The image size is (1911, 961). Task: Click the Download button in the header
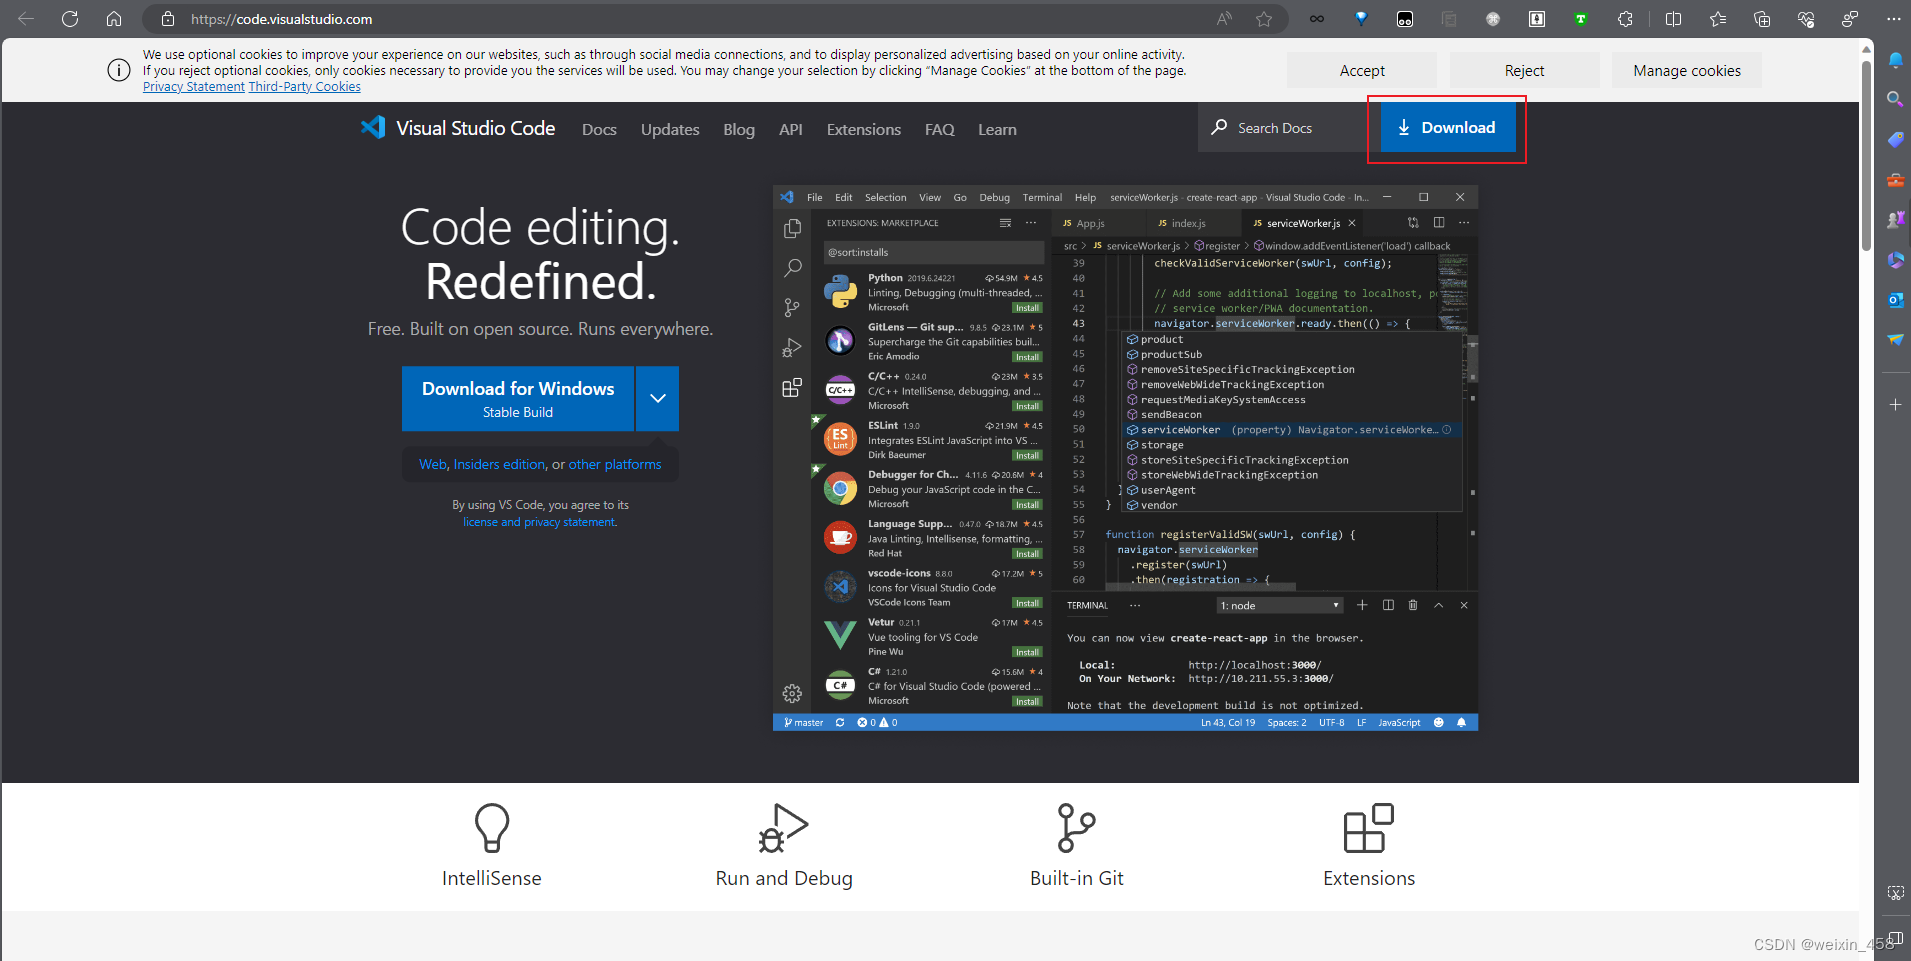1448,128
